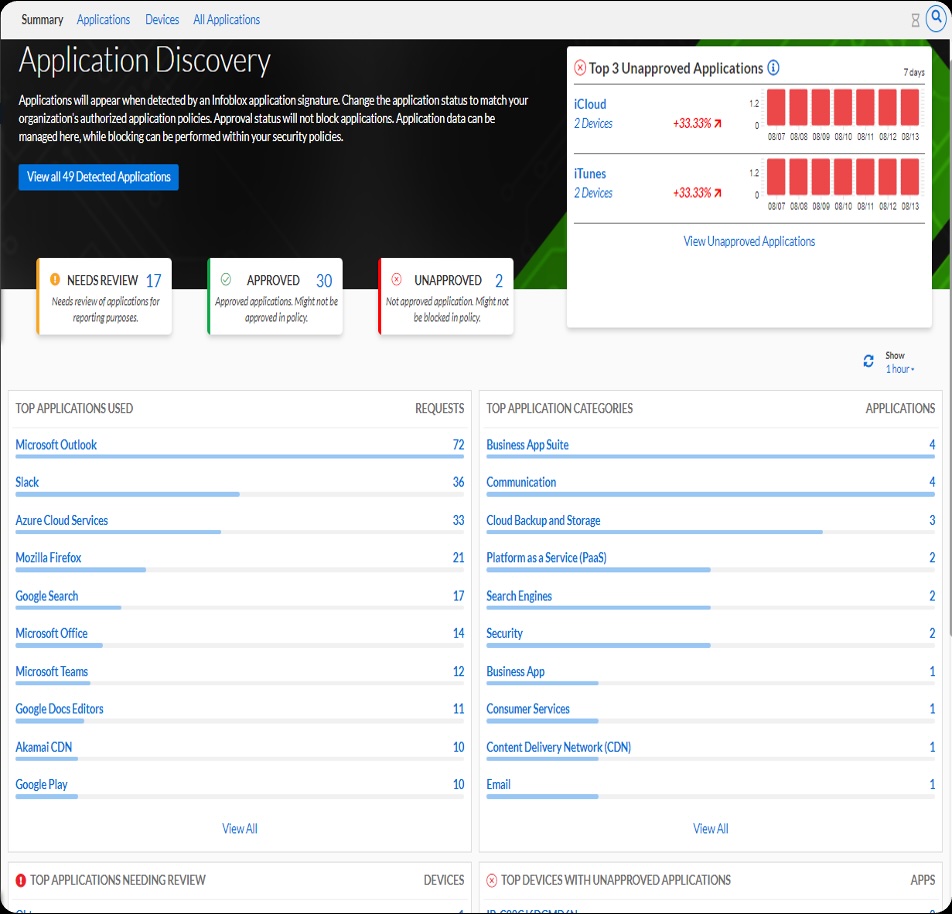Click the green Approved checkmark icon
Screen dimensions: 952x914
click(x=225, y=280)
